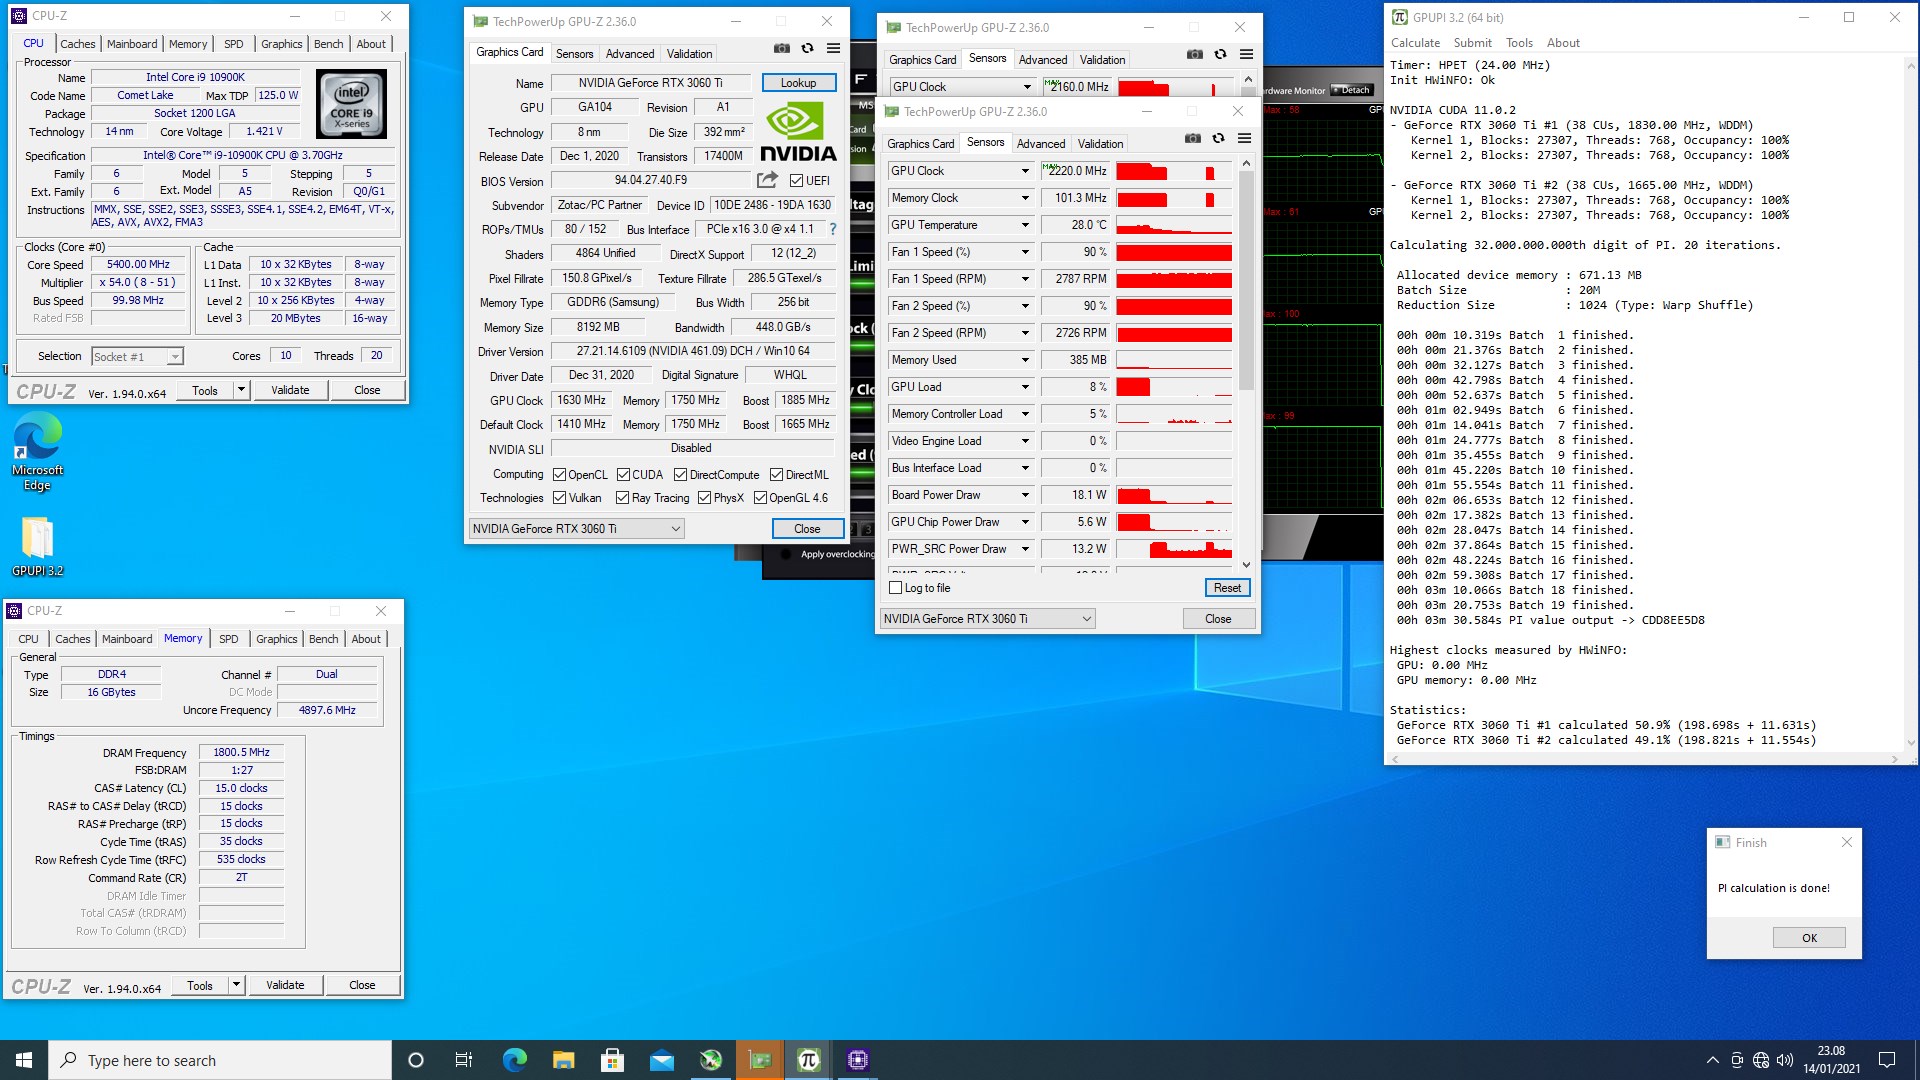Open GPU selector dropdown in Graphics Card window
Viewport: 1920px width, 1080px height.
coord(576,529)
